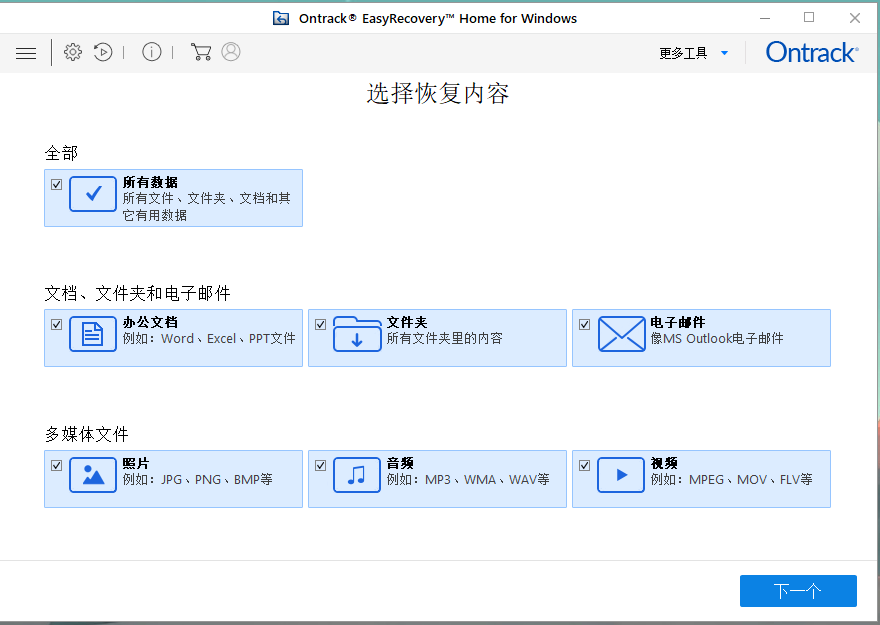Click the 音频 music note icon

pos(357,475)
